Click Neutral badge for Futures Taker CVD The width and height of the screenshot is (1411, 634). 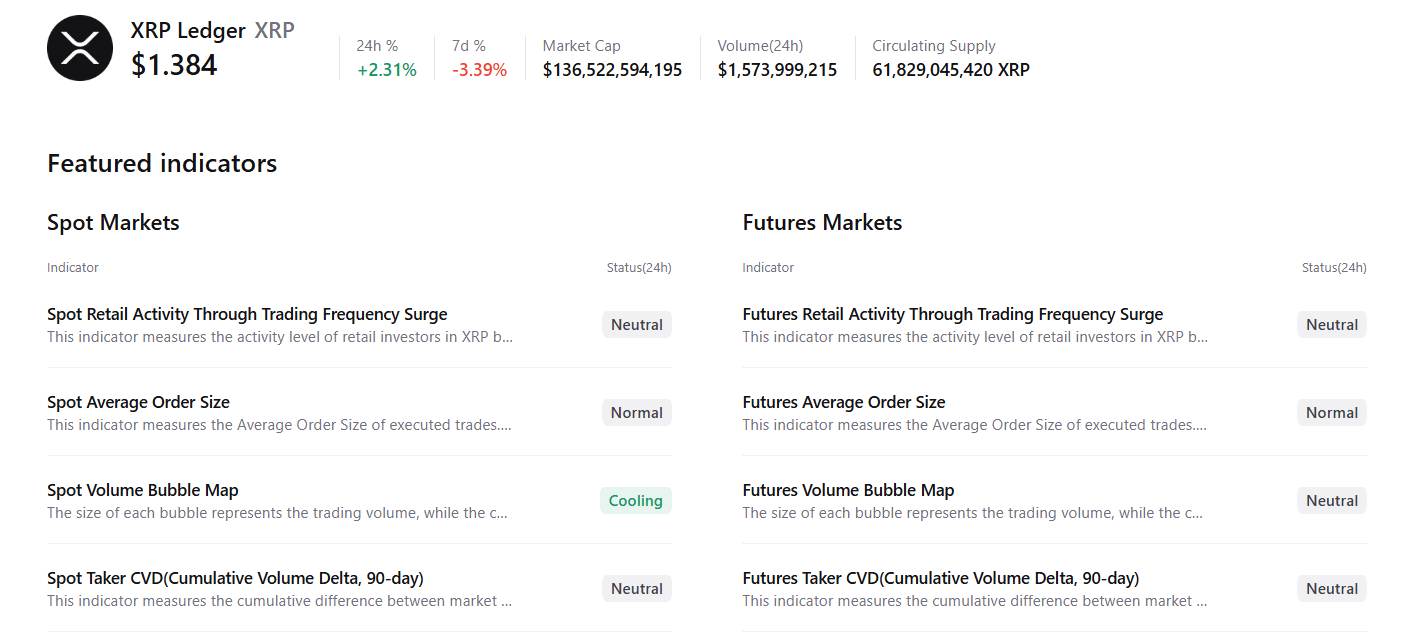1332,589
